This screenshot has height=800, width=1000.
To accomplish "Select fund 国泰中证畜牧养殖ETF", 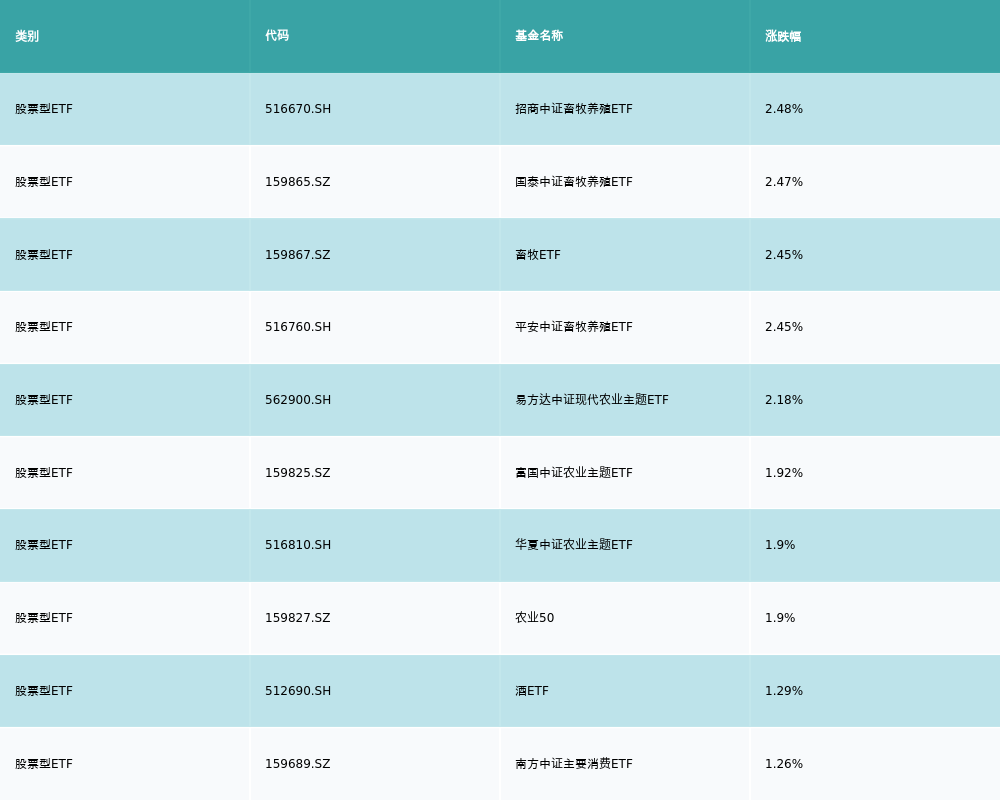I will pos(574,182).
